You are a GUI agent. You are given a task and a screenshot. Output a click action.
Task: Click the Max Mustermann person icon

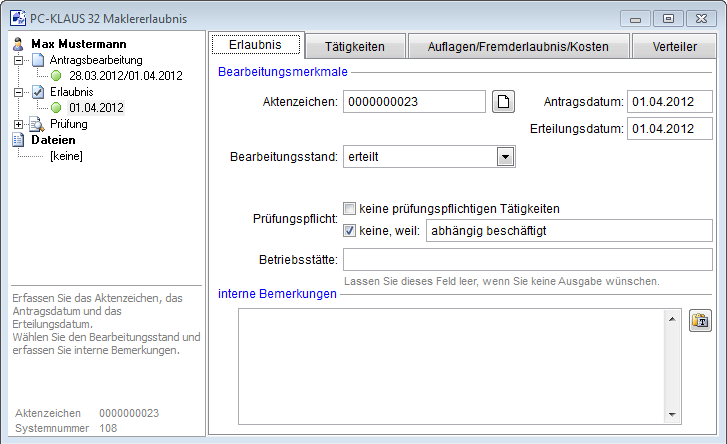click(x=17, y=44)
